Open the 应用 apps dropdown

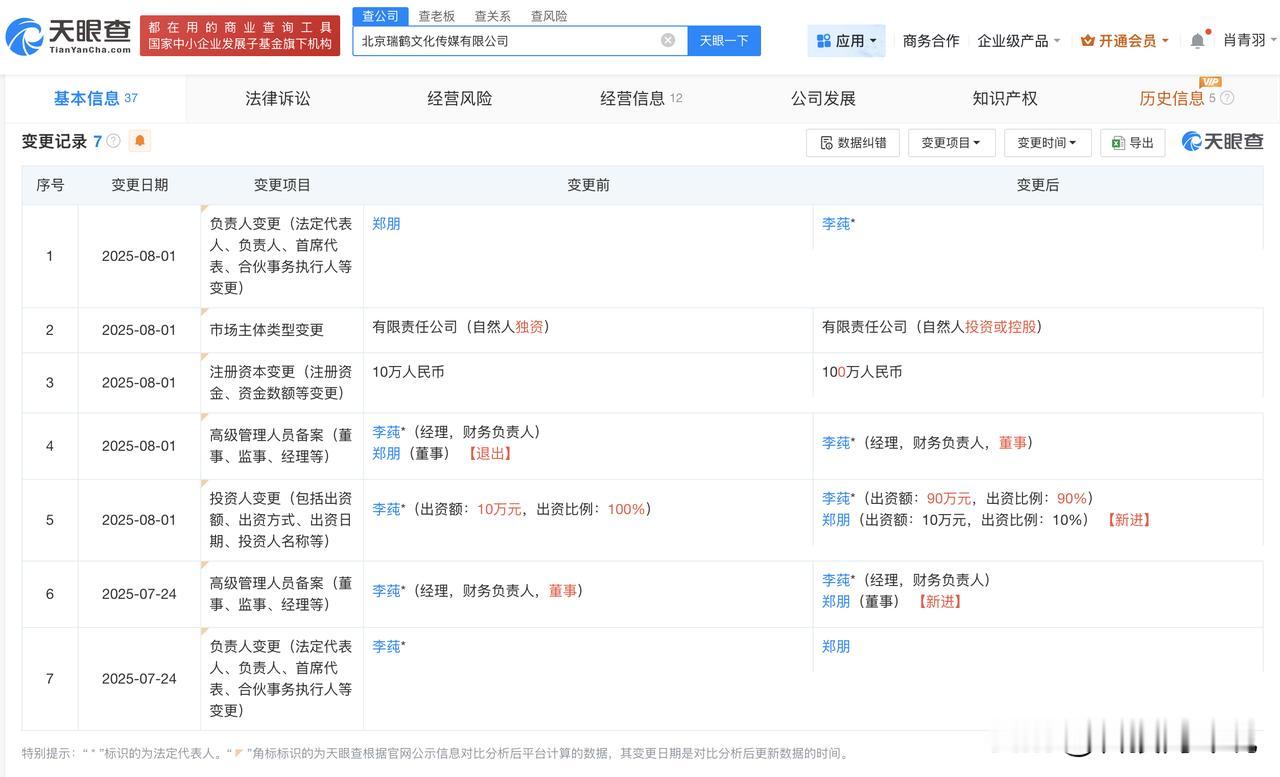(x=846, y=41)
